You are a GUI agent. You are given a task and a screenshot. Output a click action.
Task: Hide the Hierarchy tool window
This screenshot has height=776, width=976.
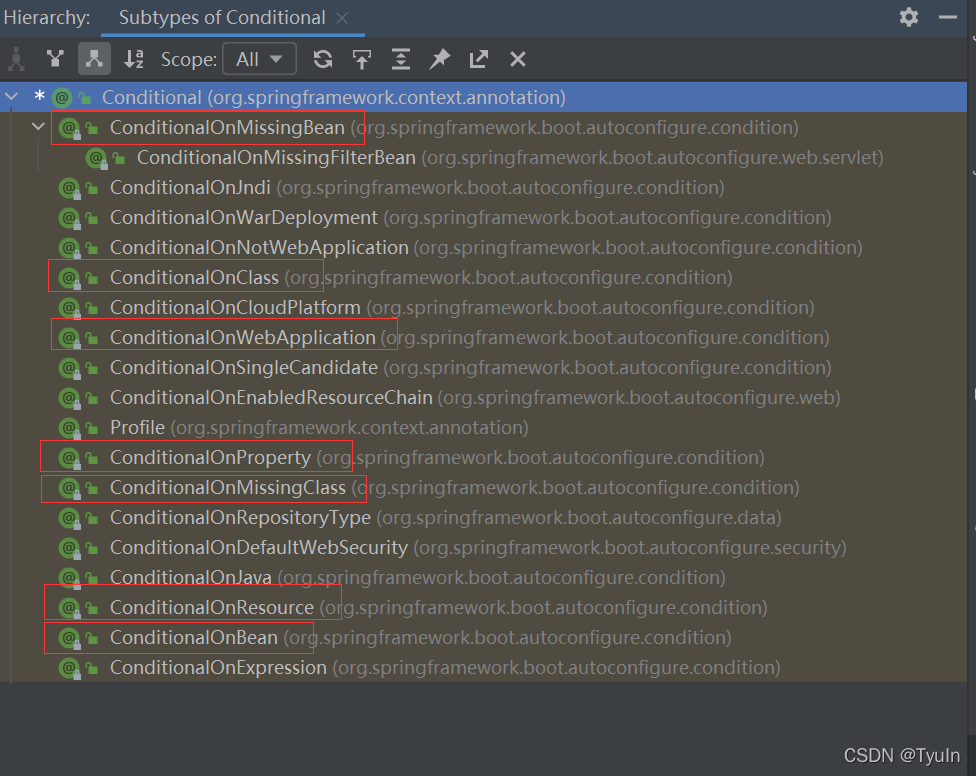point(947,17)
